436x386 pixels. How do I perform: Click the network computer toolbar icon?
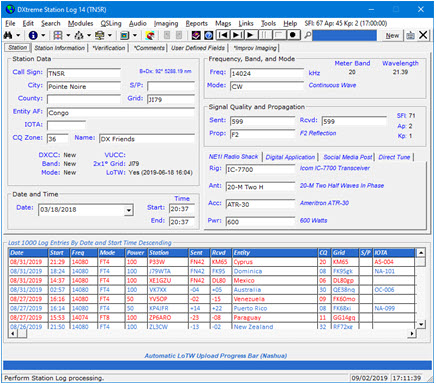(99, 35)
